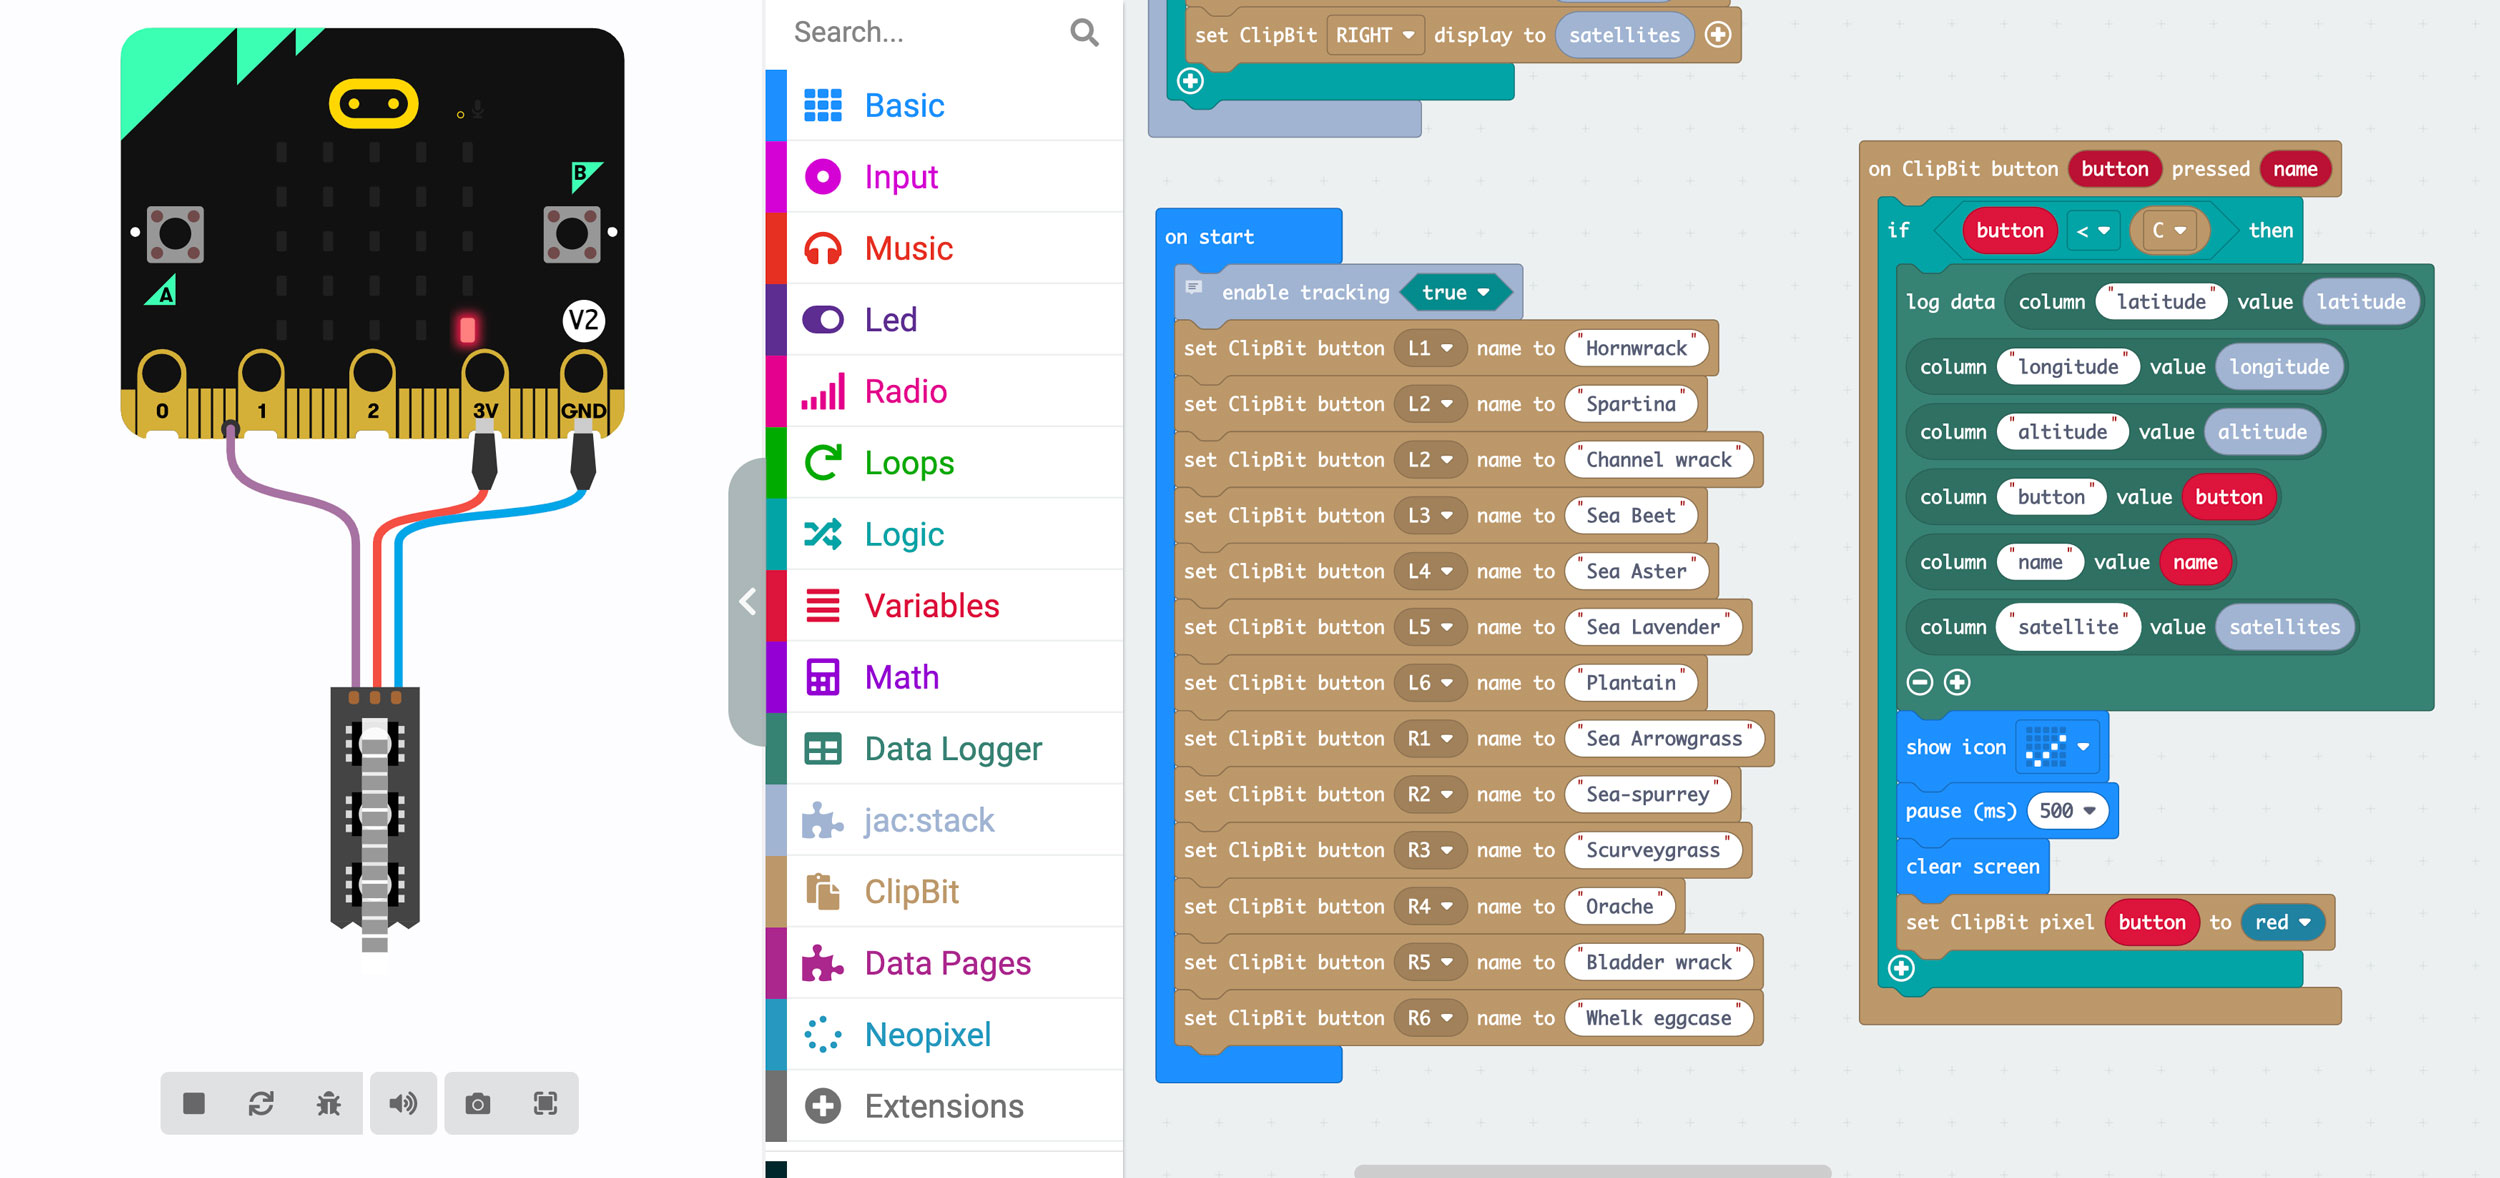
Task: Click the Bladder wrack name text
Action: point(1658,962)
